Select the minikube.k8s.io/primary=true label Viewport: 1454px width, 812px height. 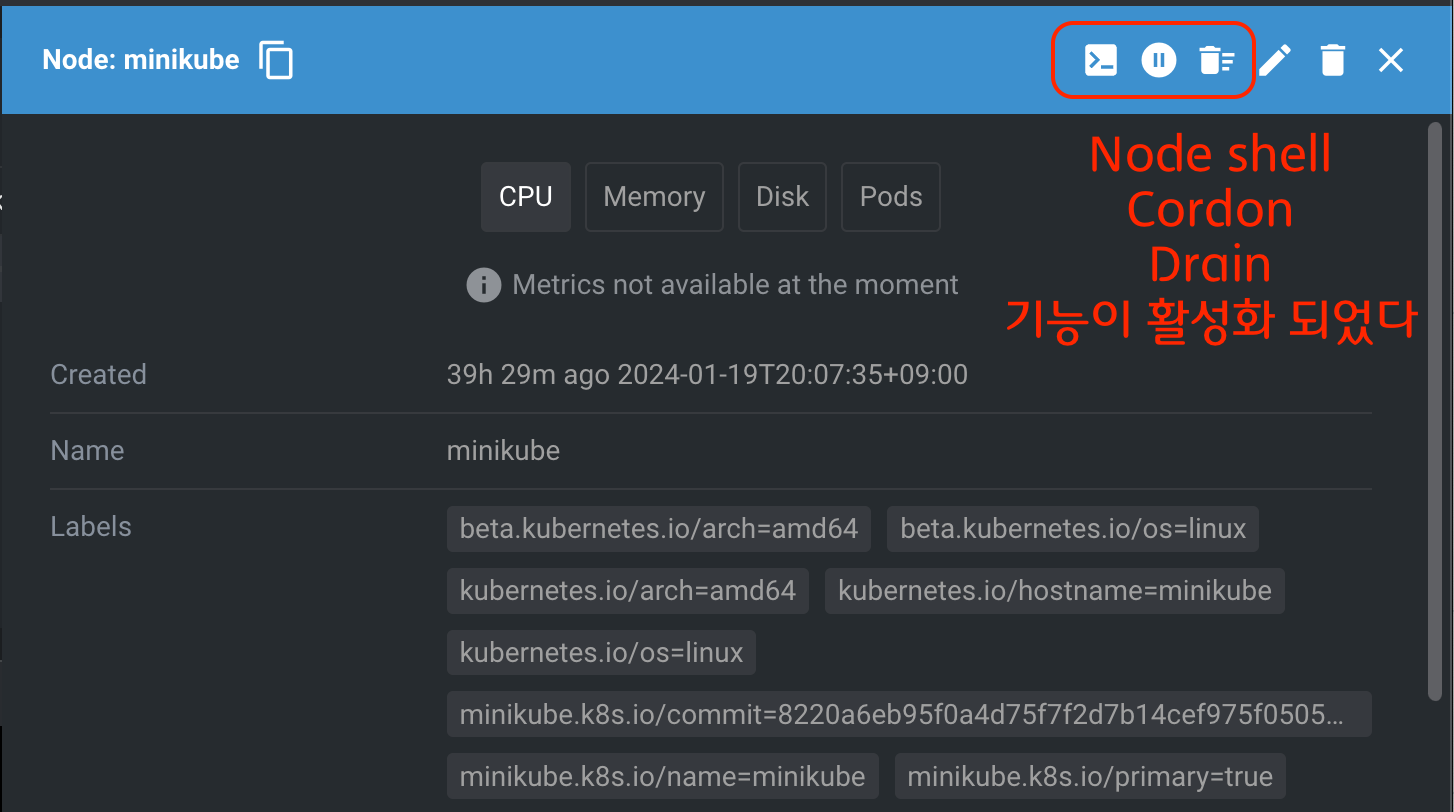(1090, 777)
